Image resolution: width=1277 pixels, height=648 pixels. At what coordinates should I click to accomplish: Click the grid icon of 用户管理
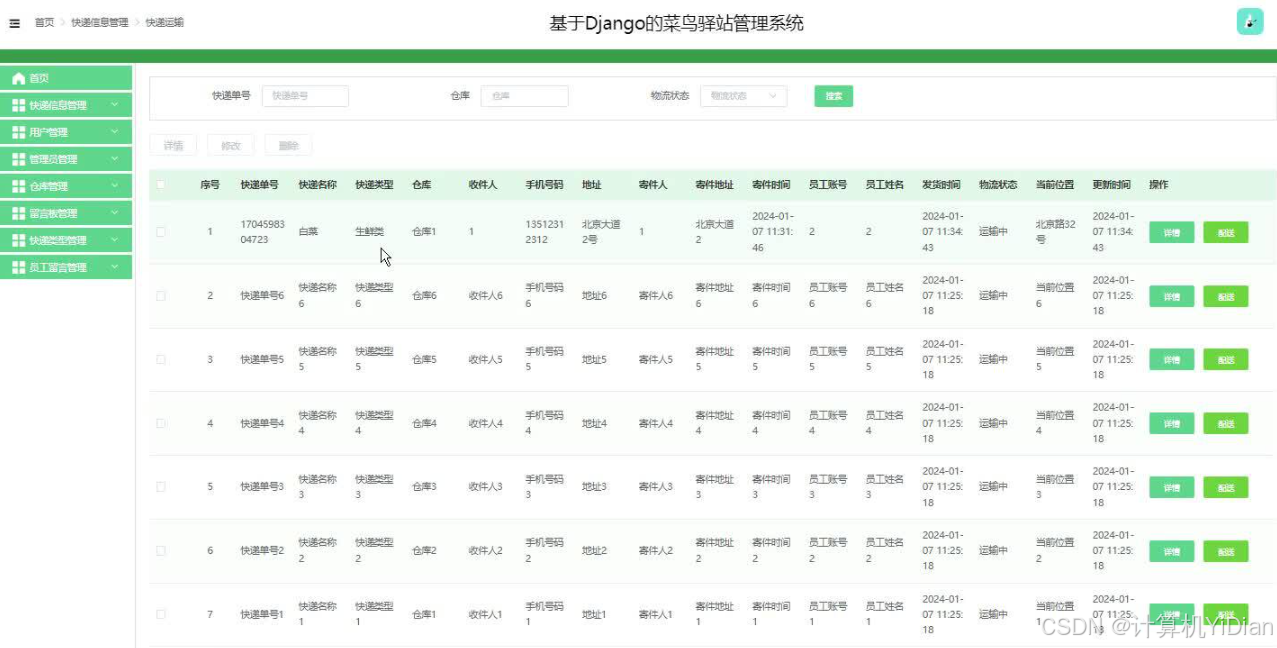point(18,132)
